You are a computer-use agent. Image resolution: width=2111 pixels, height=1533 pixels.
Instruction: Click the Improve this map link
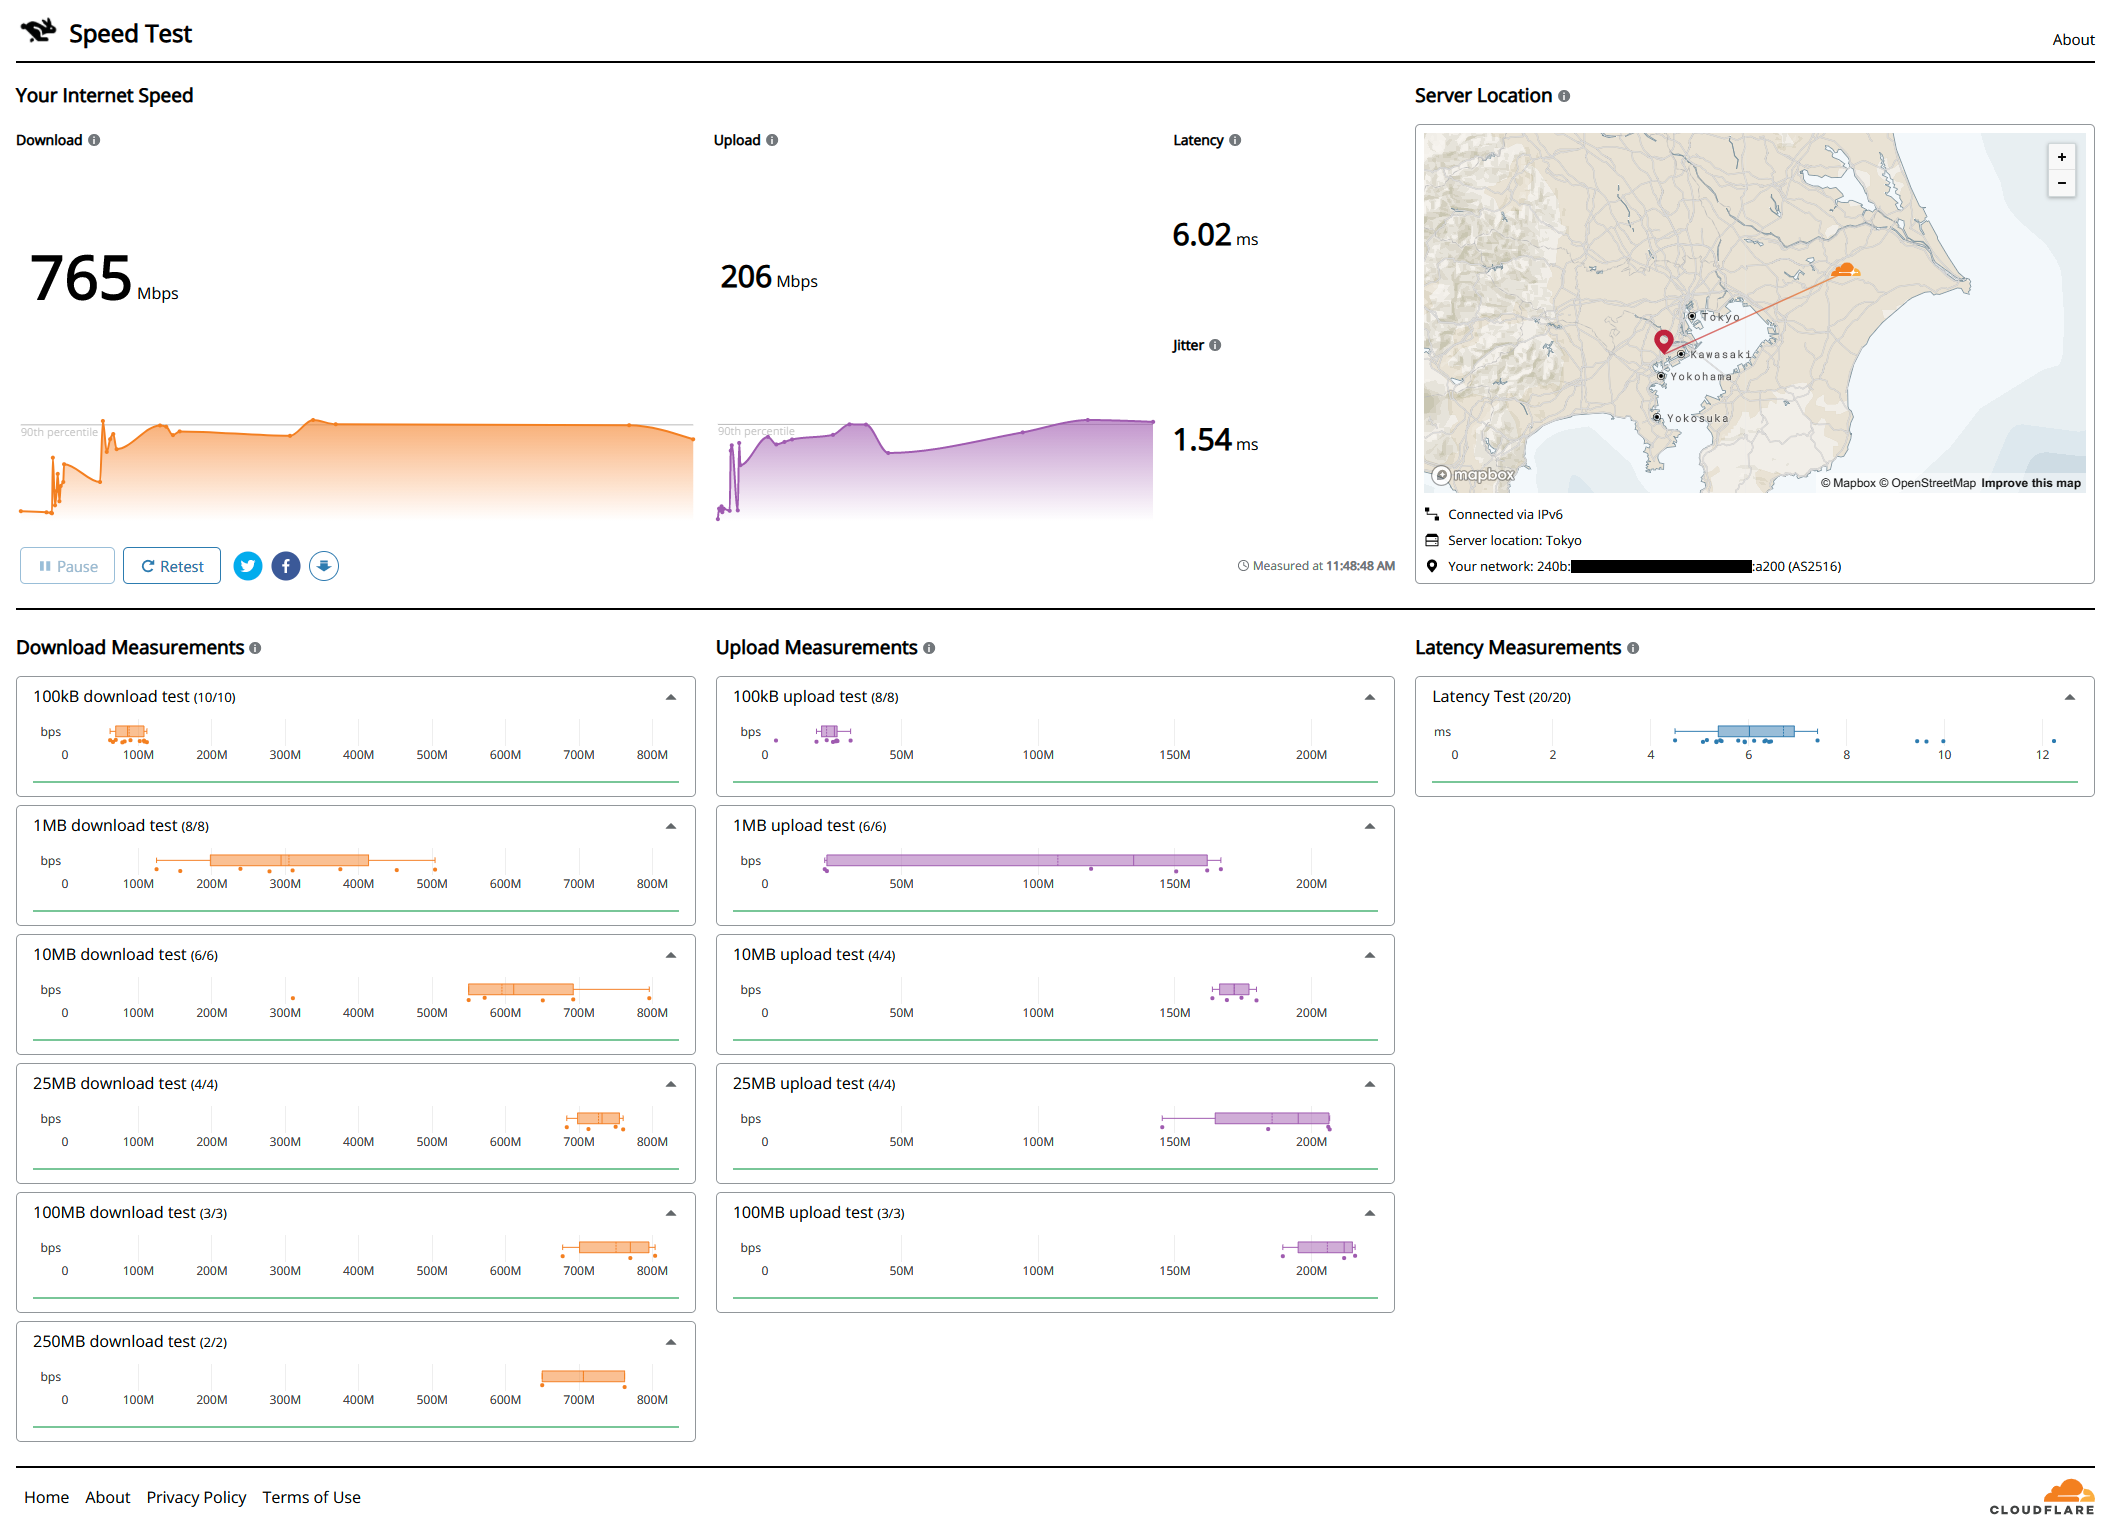pos(2031,483)
